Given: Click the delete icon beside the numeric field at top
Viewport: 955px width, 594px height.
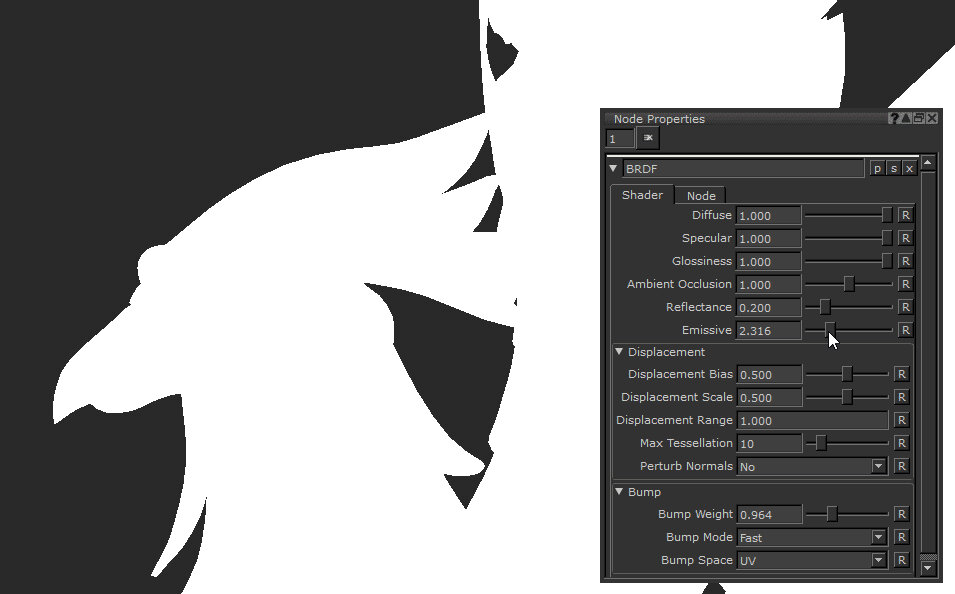Looking at the screenshot, I should (647, 138).
